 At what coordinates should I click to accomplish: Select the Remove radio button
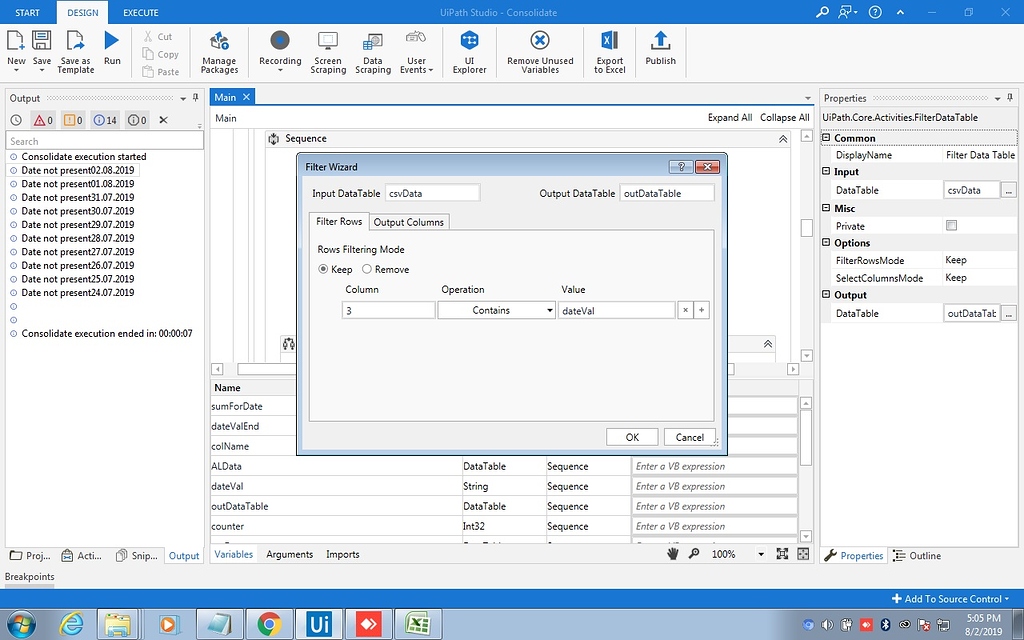367,269
